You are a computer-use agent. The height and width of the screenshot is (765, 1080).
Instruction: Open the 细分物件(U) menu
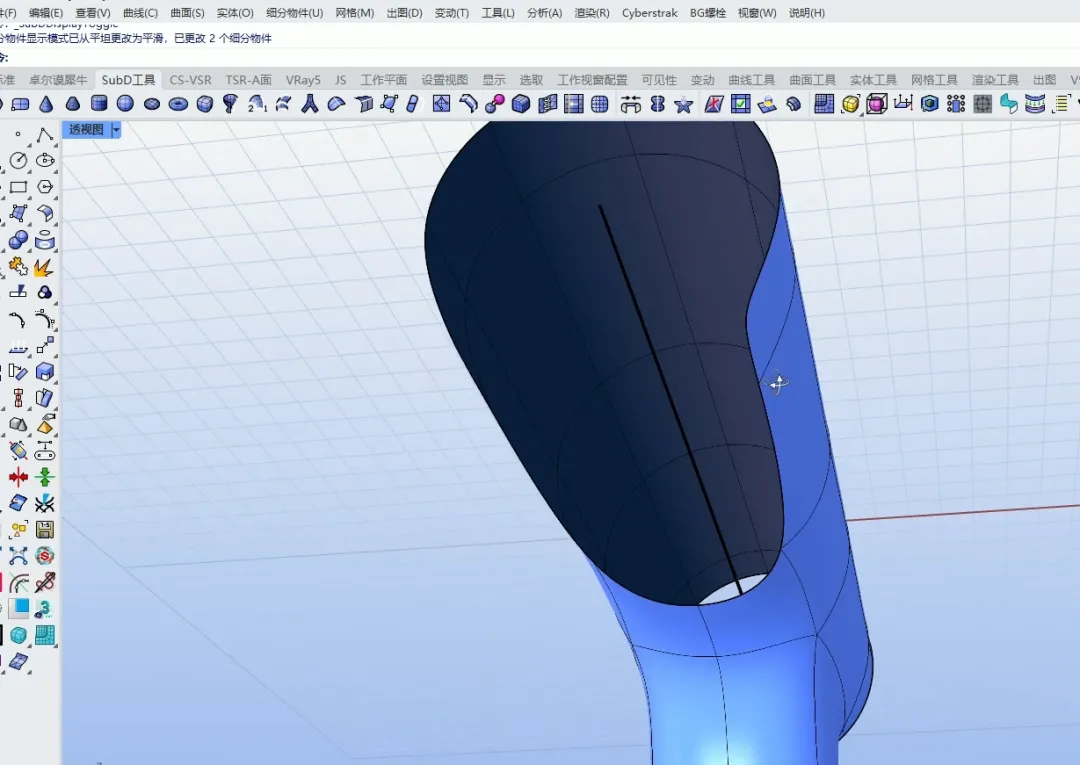pos(294,12)
